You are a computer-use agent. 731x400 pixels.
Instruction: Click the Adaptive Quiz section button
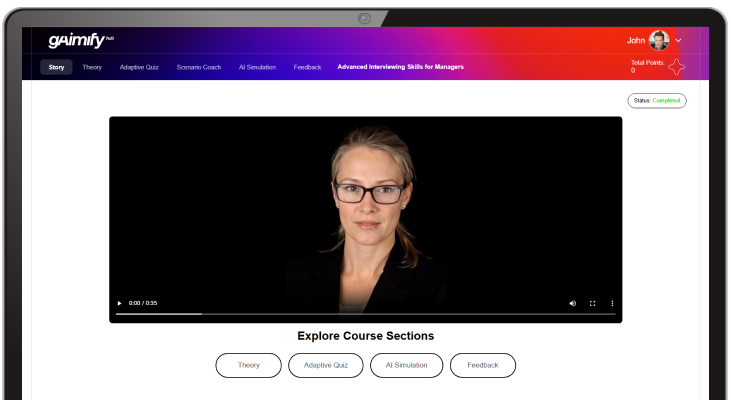point(326,365)
